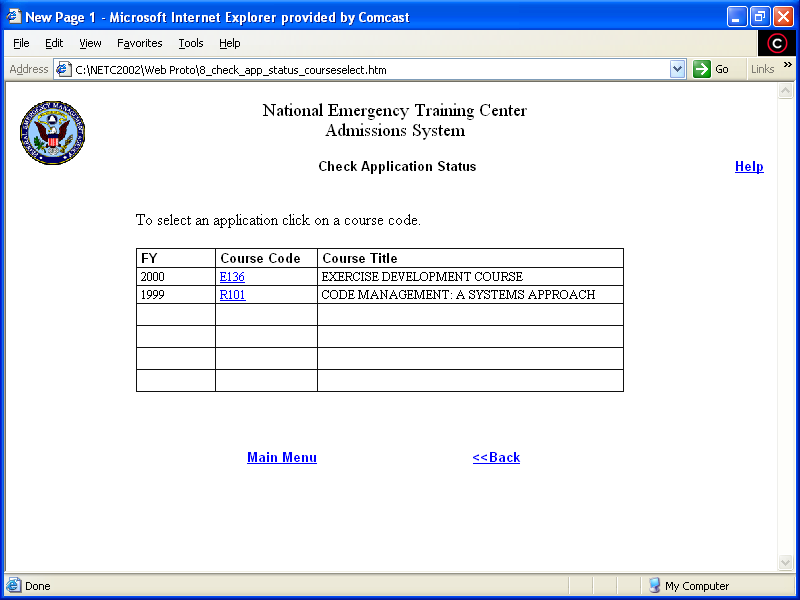Click the scrollbar up arrow
Viewport: 800px width, 600px height.
(785, 91)
